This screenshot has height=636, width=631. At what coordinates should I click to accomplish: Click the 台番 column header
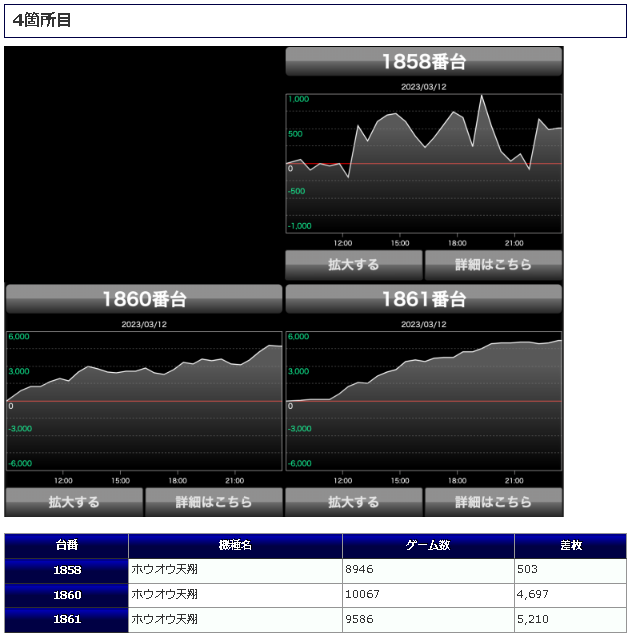[67, 546]
